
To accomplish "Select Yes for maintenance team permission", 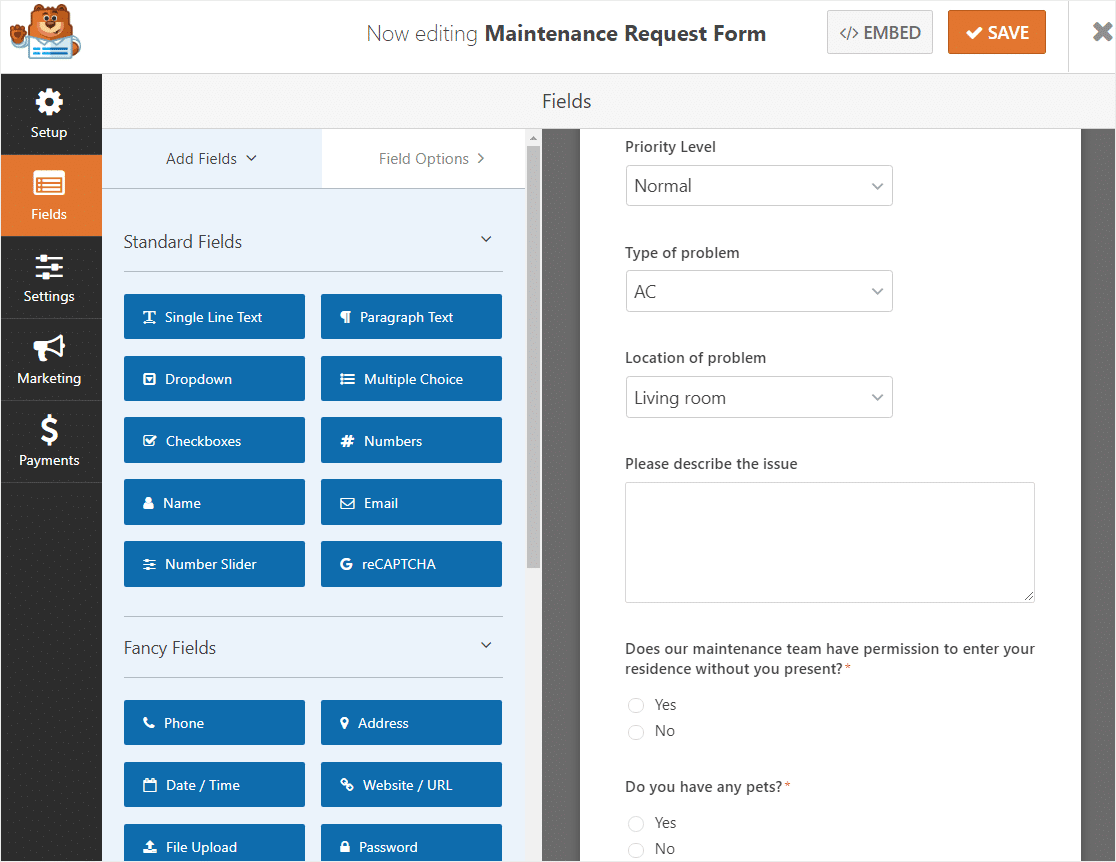I will 636,706.
